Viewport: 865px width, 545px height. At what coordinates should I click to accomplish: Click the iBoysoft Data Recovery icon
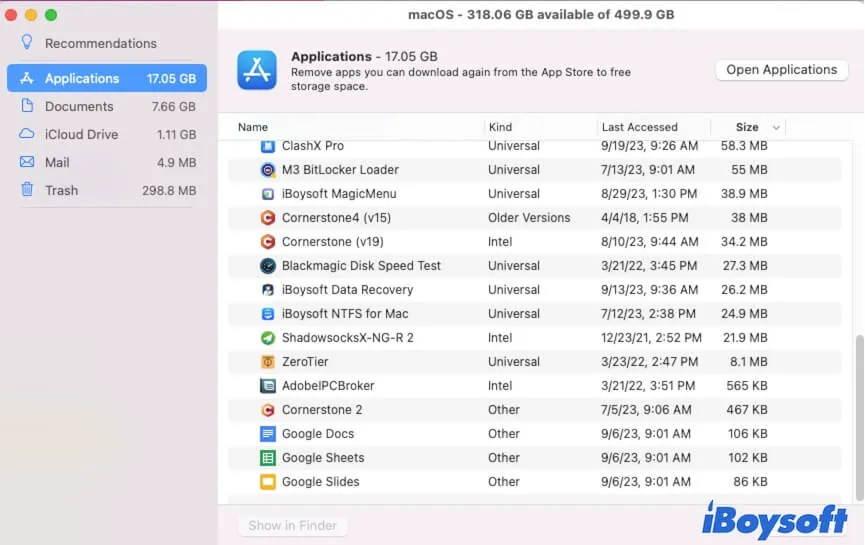(x=268, y=290)
